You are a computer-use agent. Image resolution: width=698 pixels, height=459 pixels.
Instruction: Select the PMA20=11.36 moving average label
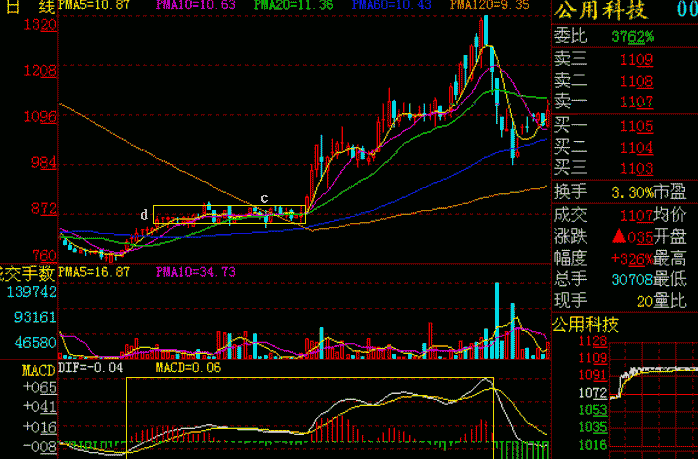coord(293,5)
